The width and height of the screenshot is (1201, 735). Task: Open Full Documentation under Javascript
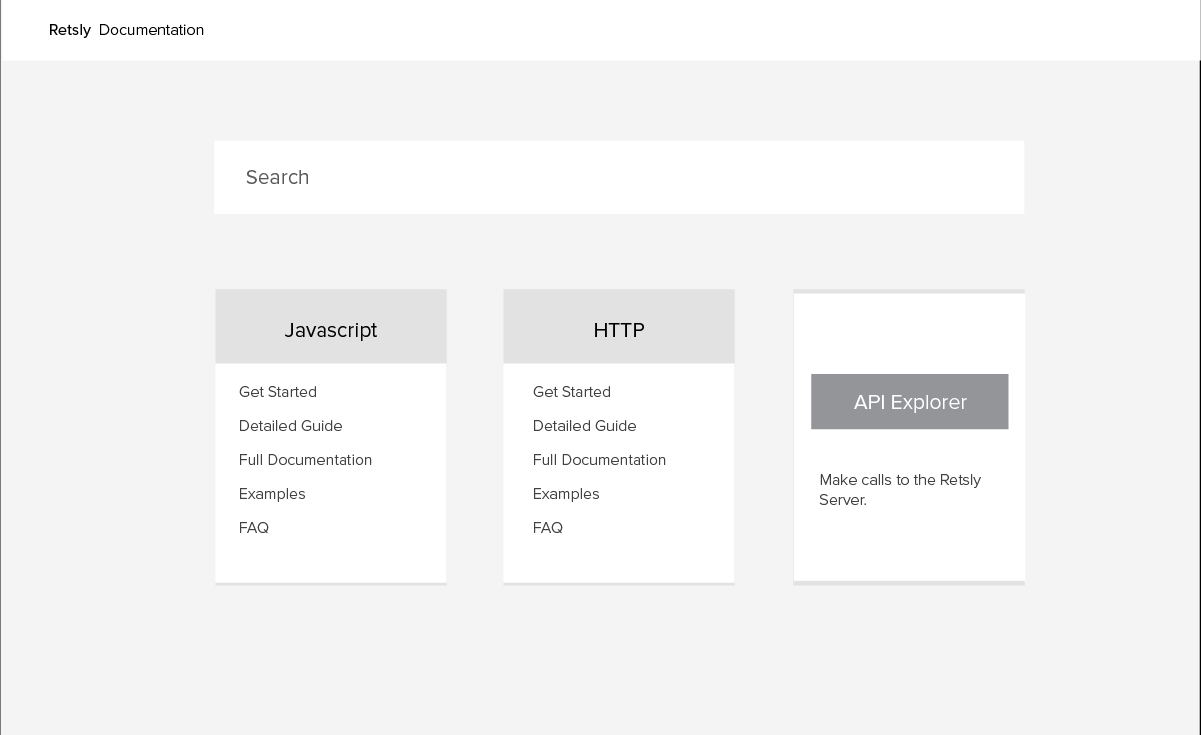click(305, 460)
